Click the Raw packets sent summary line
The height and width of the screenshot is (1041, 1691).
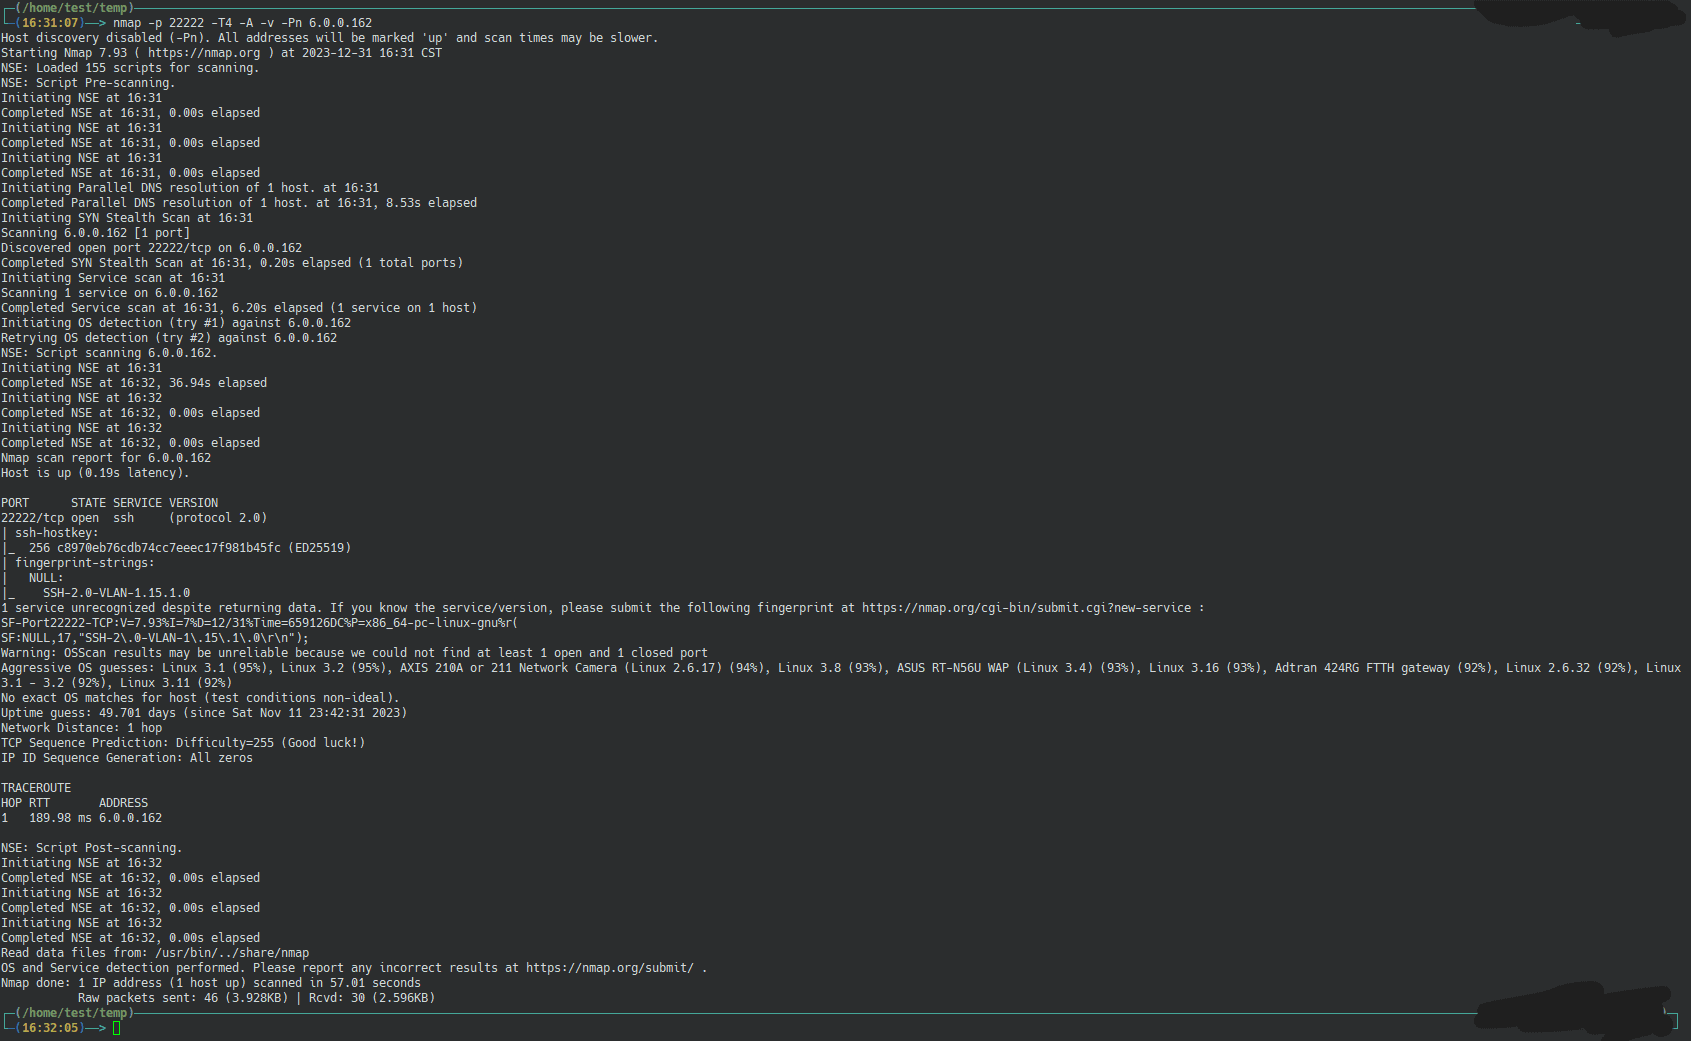pyautogui.click(x=256, y=998)
